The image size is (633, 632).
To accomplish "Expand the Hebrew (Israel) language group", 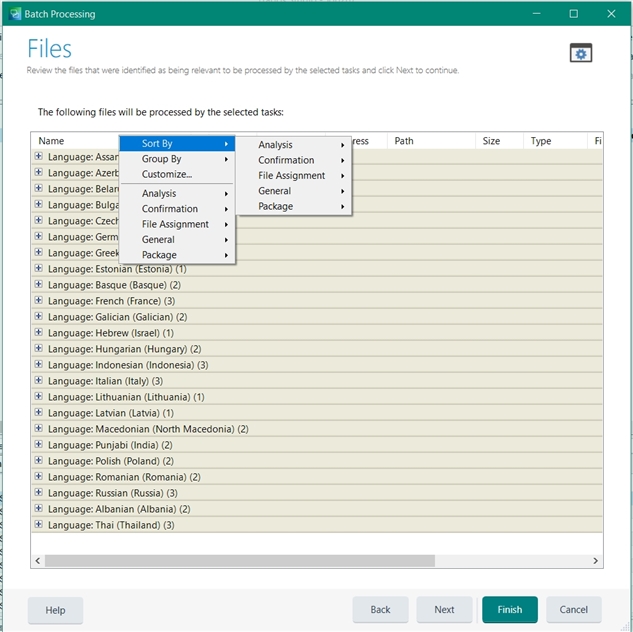I will pos(38,333).
